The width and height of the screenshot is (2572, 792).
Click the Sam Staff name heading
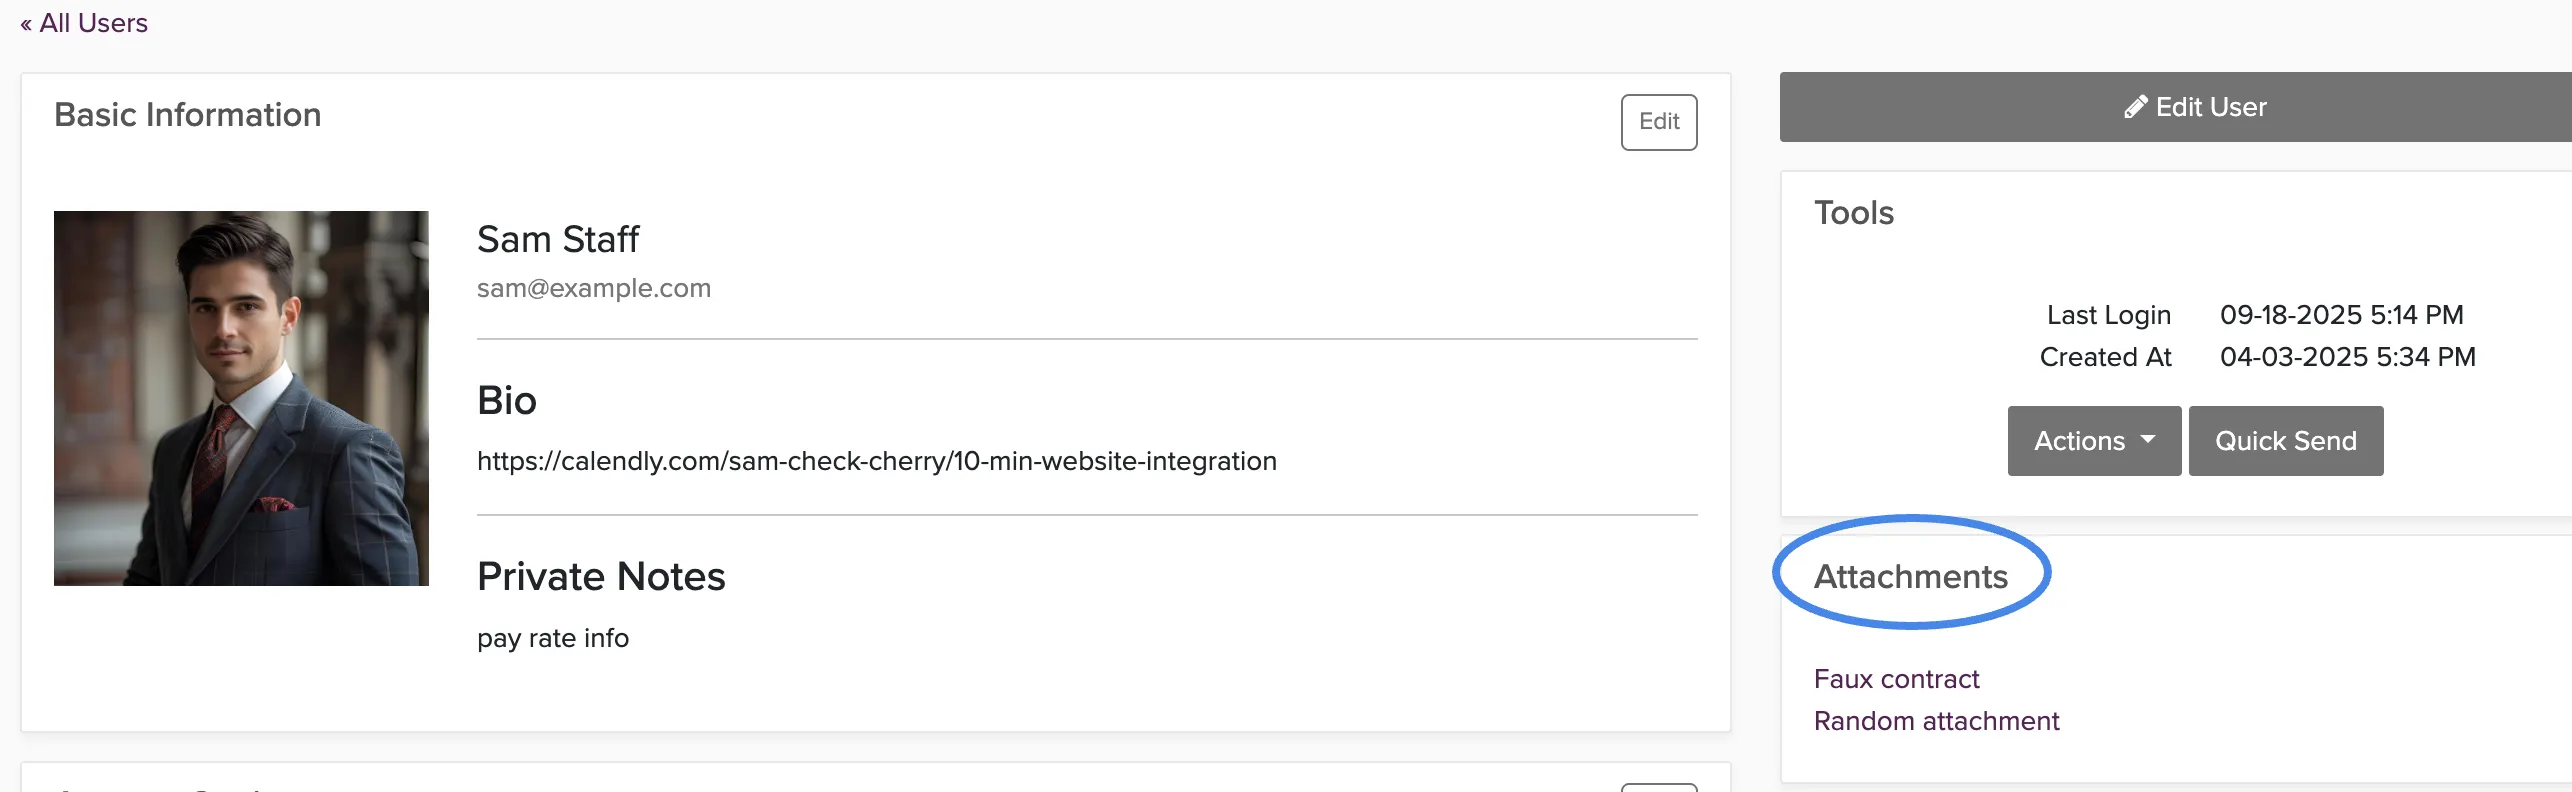557,240
